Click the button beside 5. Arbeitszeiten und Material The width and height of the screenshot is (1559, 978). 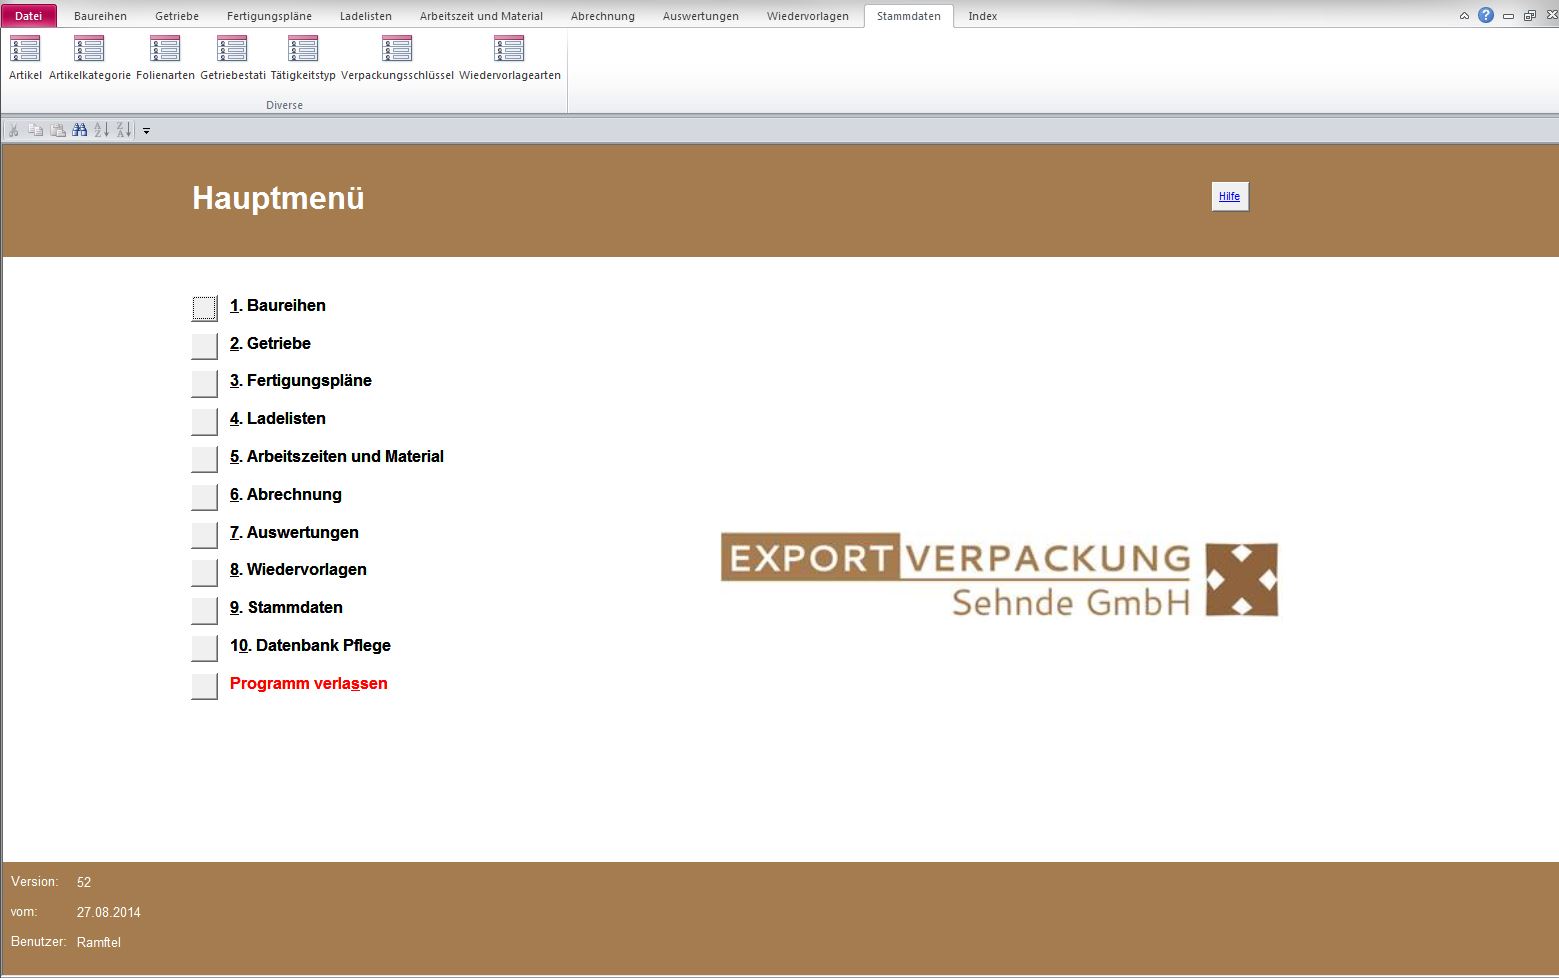point(204,459)
